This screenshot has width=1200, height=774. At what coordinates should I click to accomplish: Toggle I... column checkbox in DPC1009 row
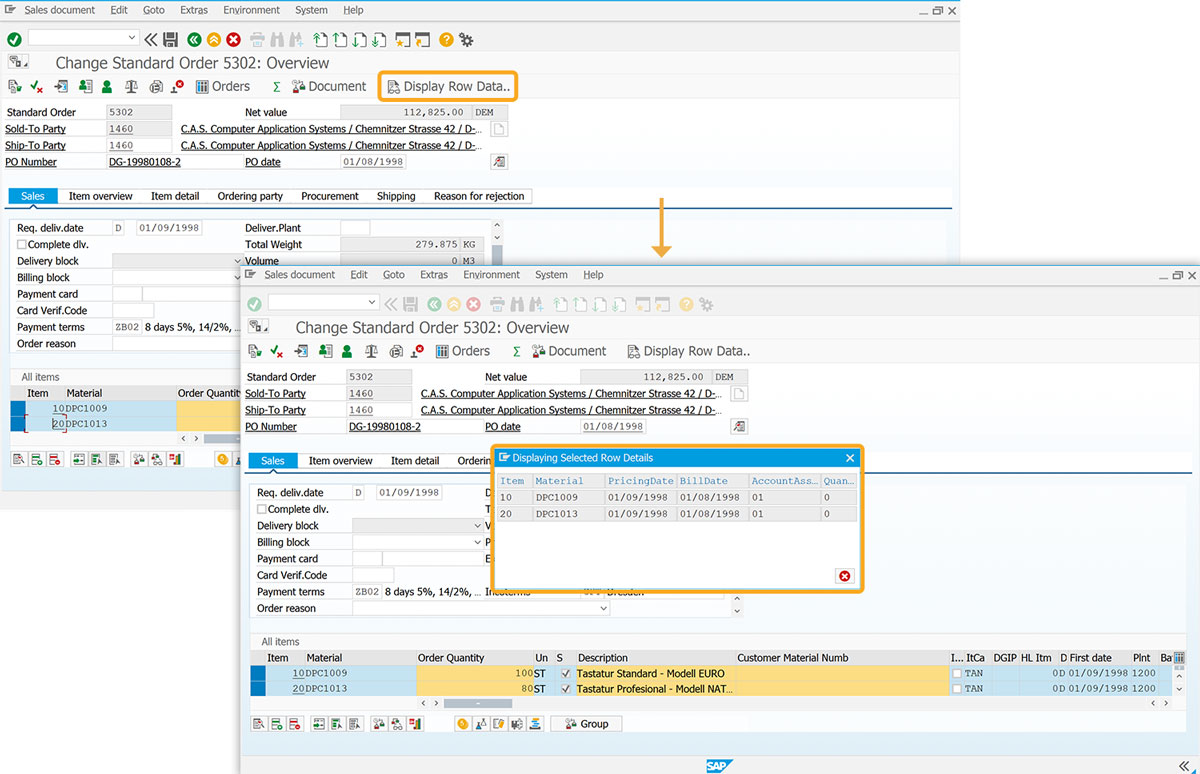pos(957,674)
